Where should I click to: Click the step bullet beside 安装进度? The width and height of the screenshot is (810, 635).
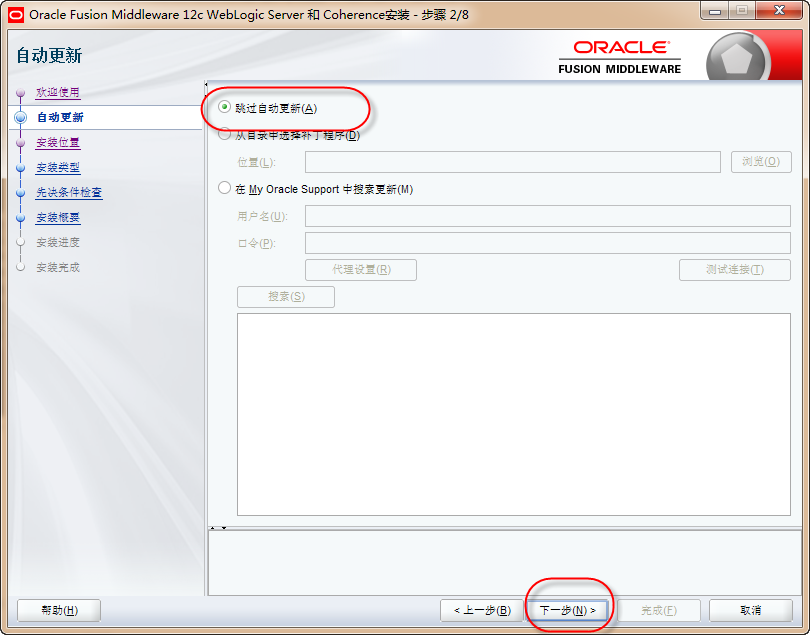point(21,242)
